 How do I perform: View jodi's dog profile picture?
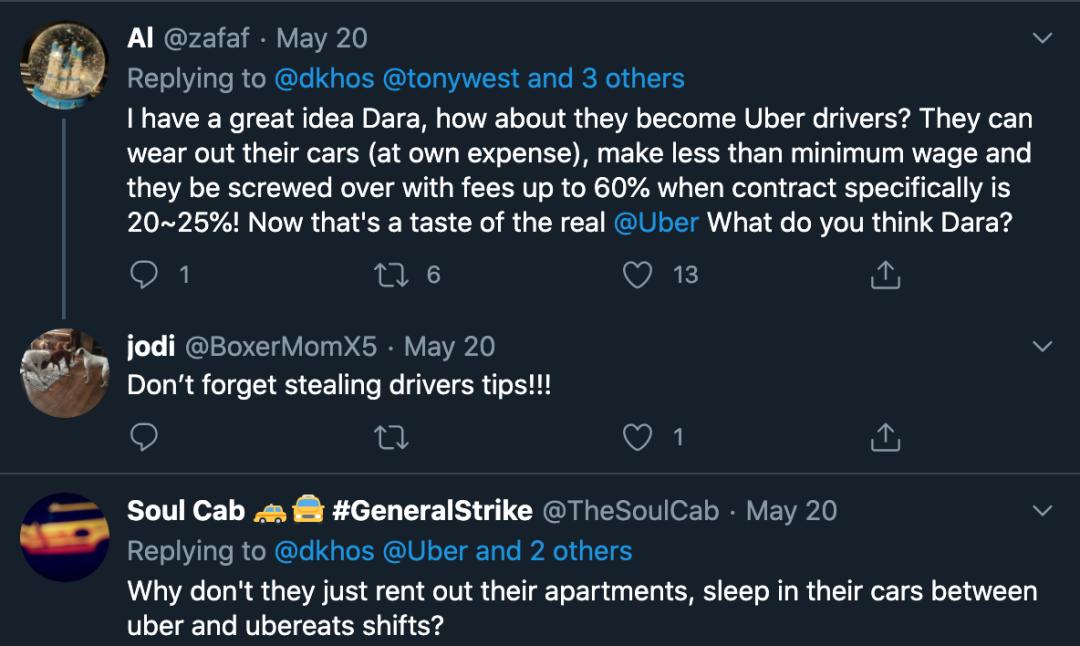(65, 373)
